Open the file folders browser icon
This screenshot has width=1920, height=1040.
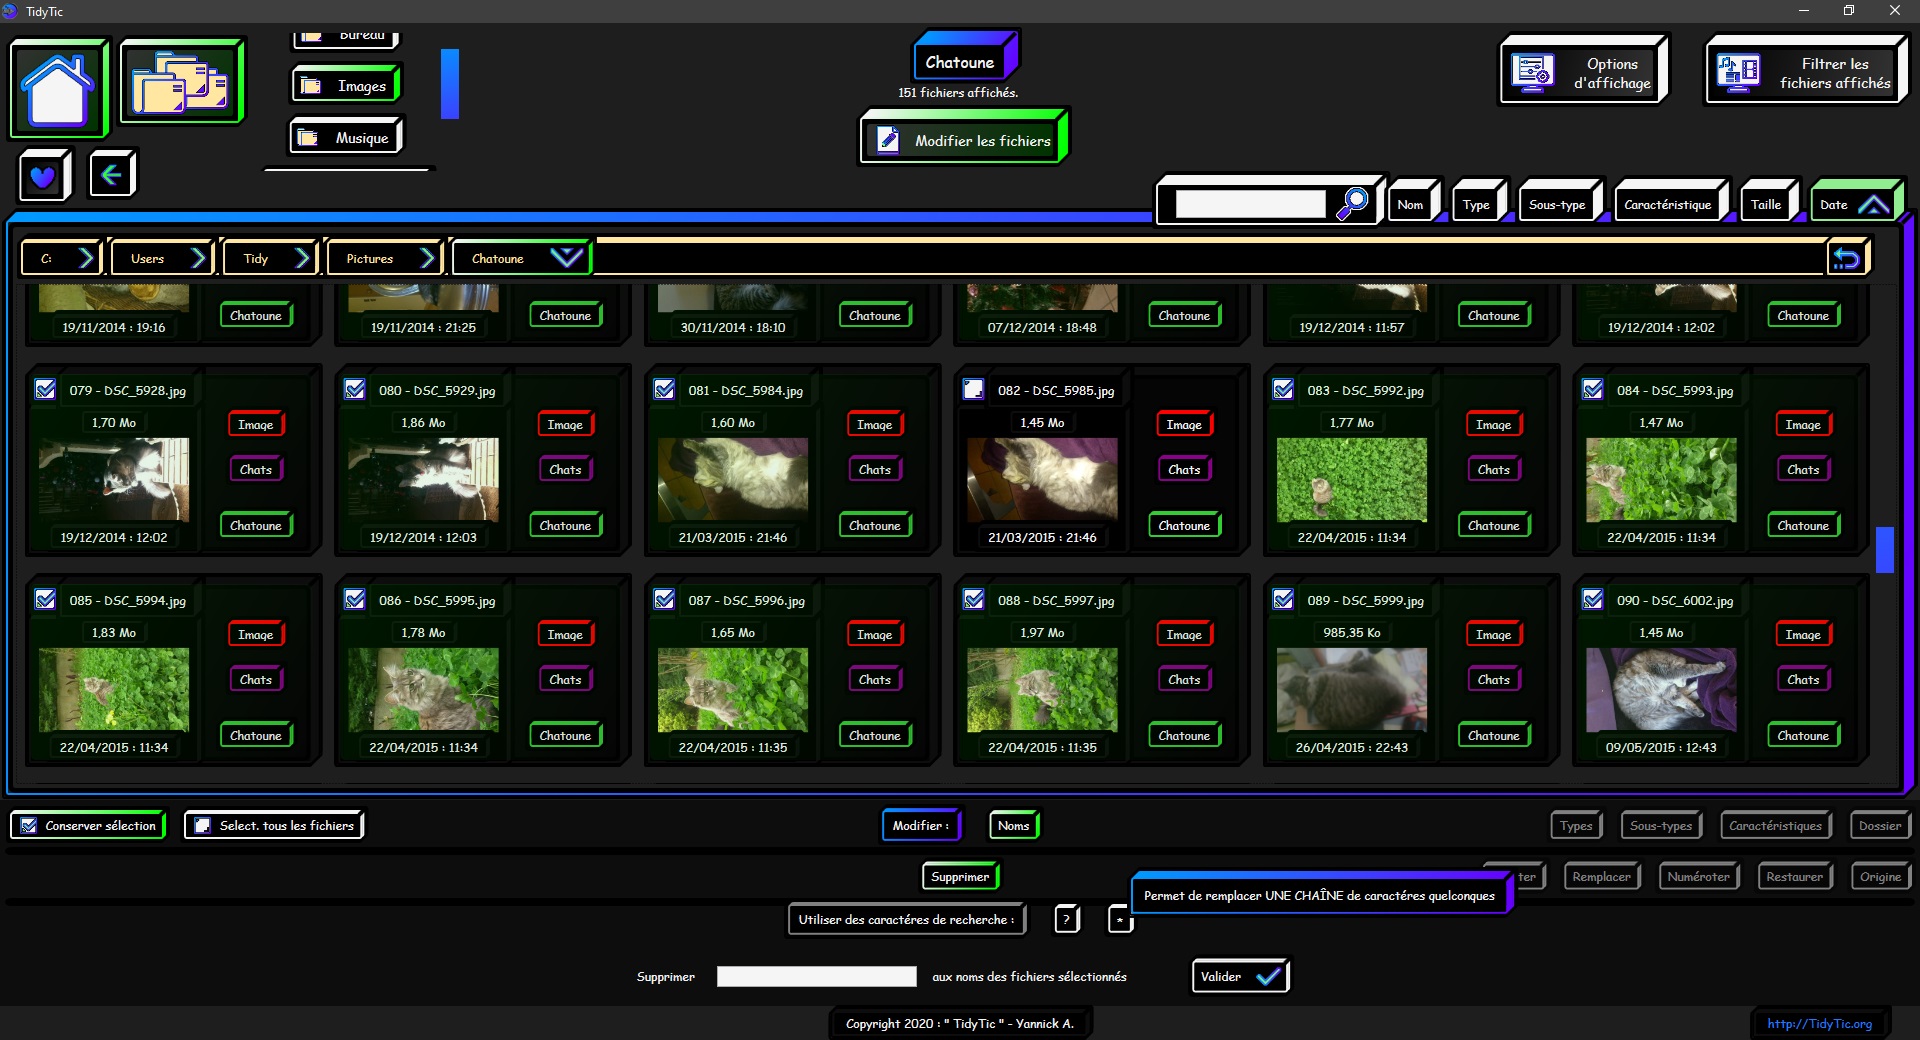[181, 83]
